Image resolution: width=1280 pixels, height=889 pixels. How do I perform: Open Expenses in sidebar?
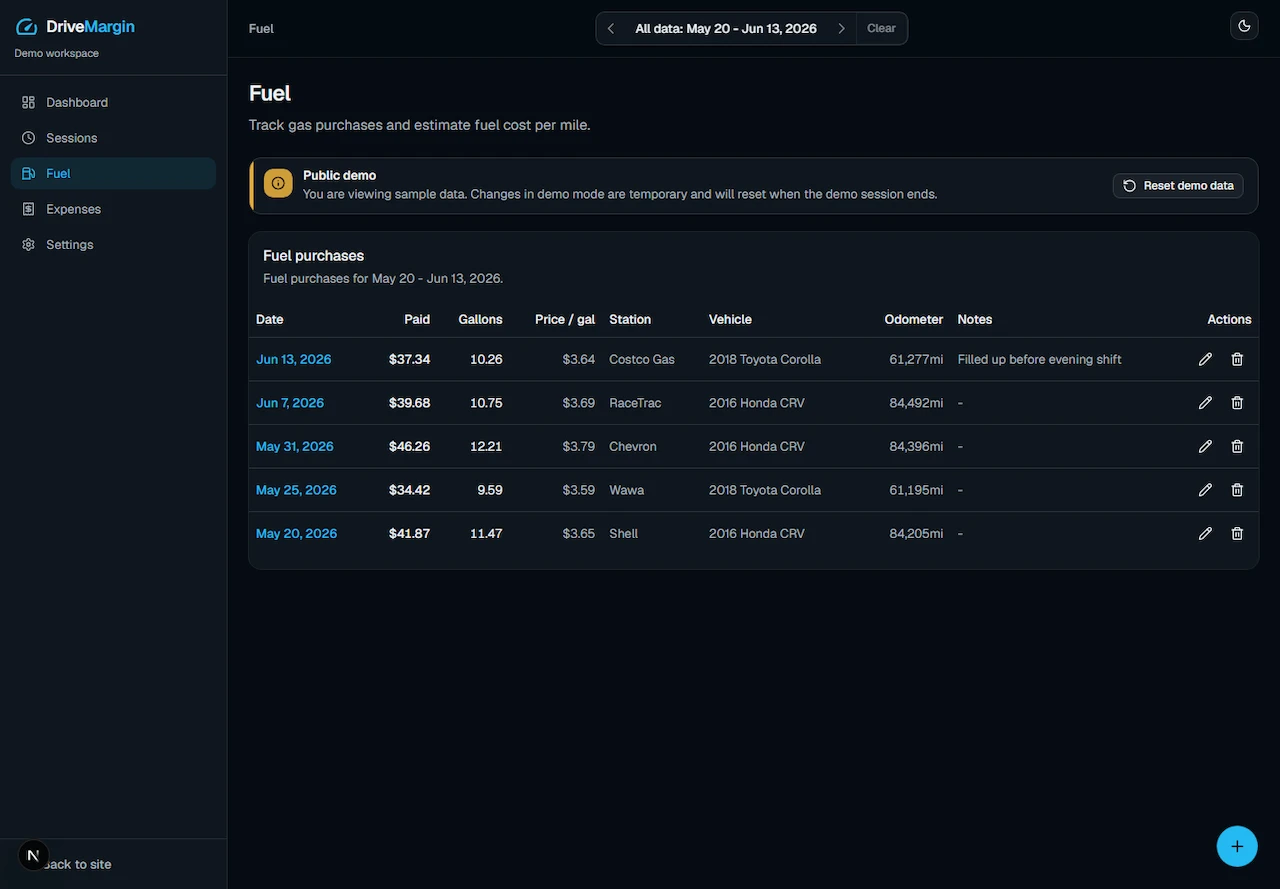click(x=113, y=209)
